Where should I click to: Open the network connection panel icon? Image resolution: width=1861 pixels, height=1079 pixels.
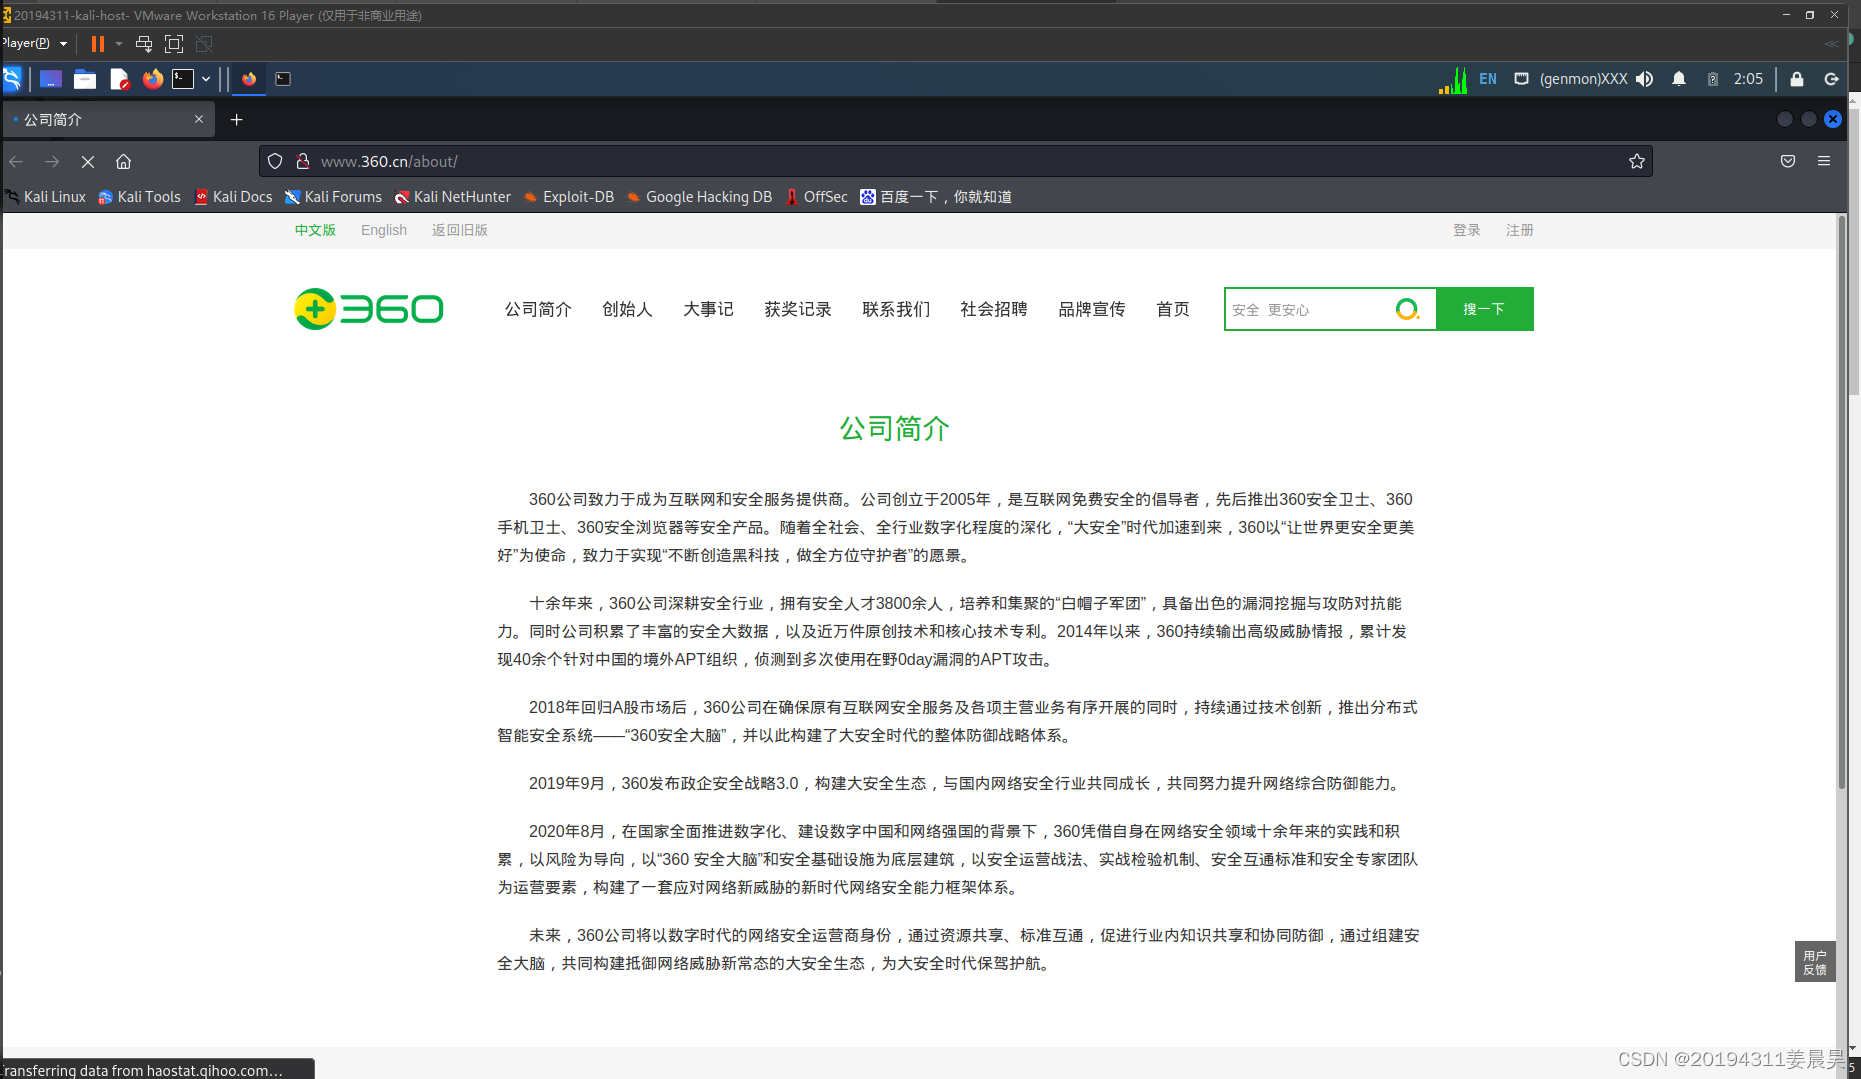(x=1521, y=79)
